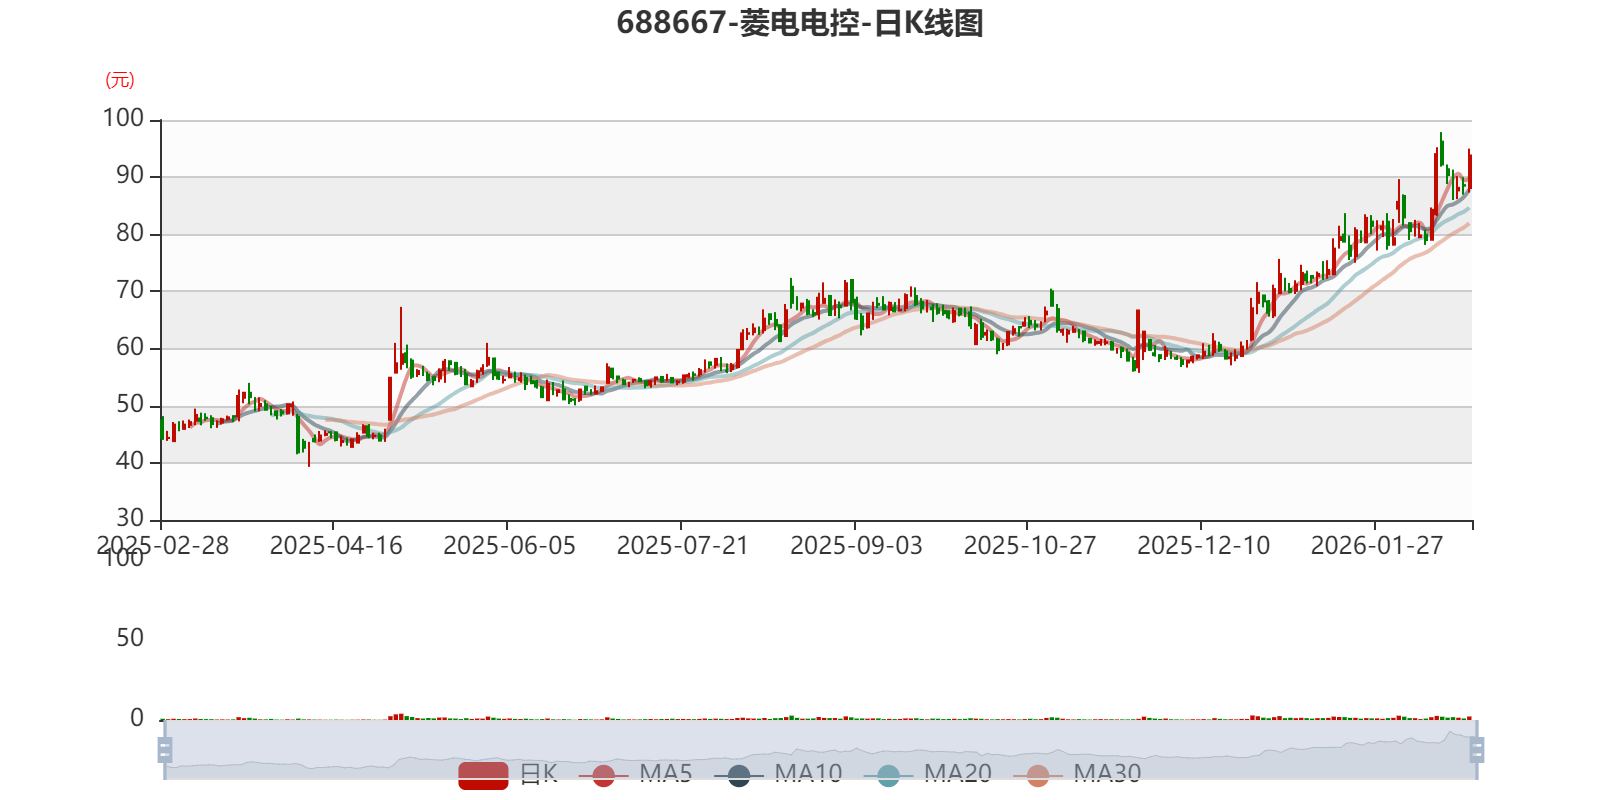Click the 2025-04-16 date axis label

click(336, 546)
